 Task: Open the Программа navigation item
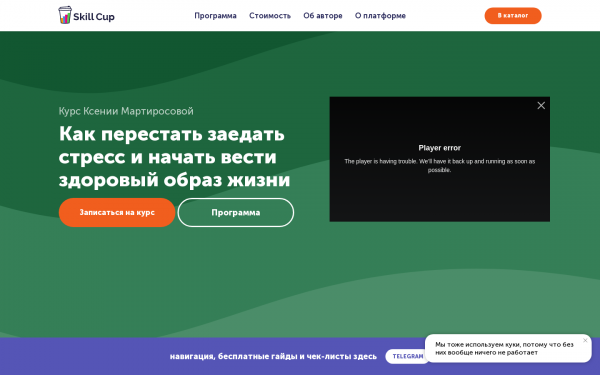[215, 16]
